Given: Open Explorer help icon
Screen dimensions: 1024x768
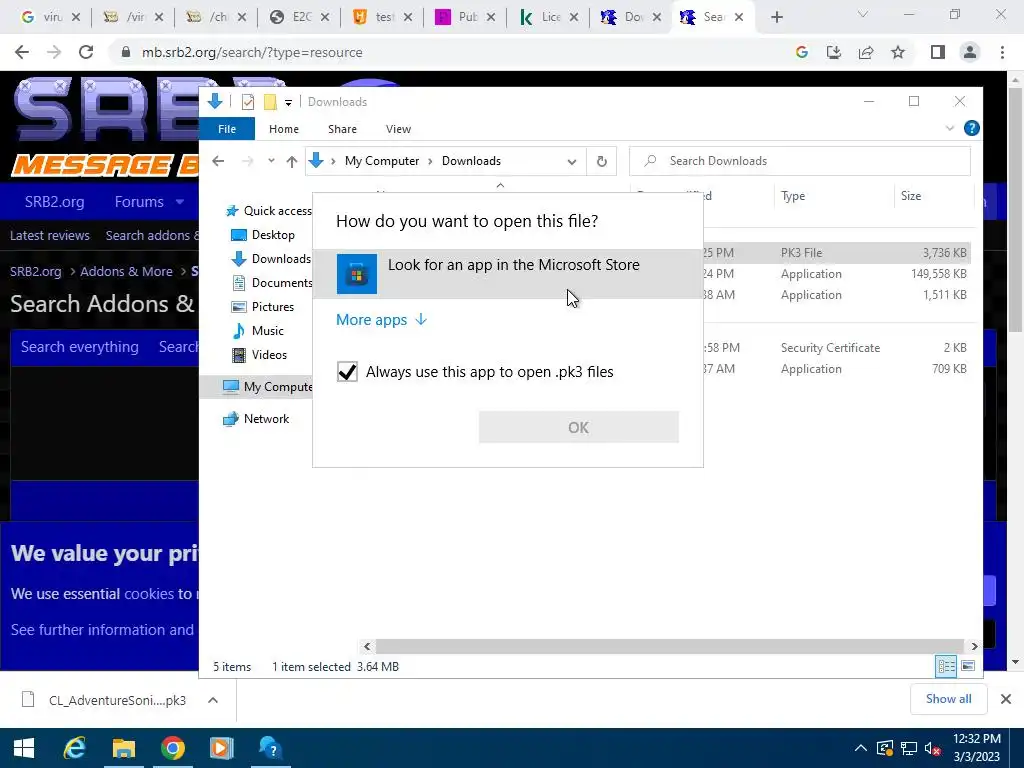Looking at the screenshot, I should [972, 128].
